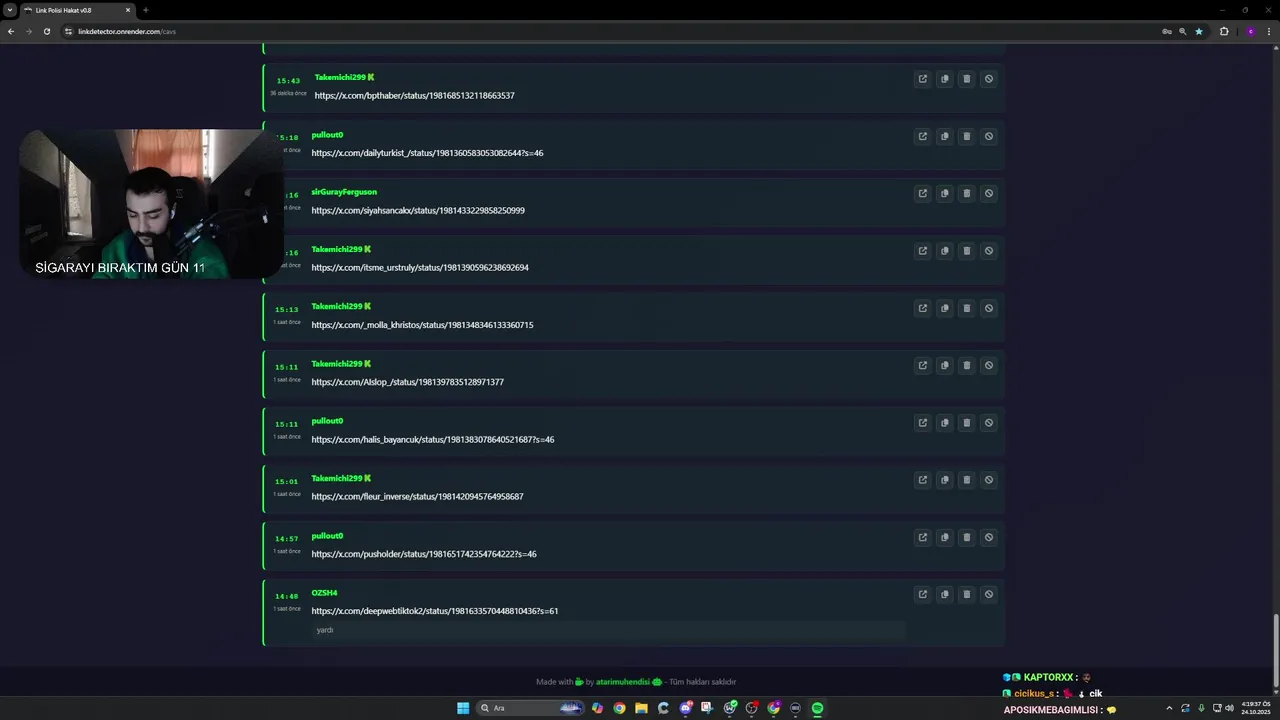
Task: Block sender of the bpthaber link
Action: click(988, 79)
